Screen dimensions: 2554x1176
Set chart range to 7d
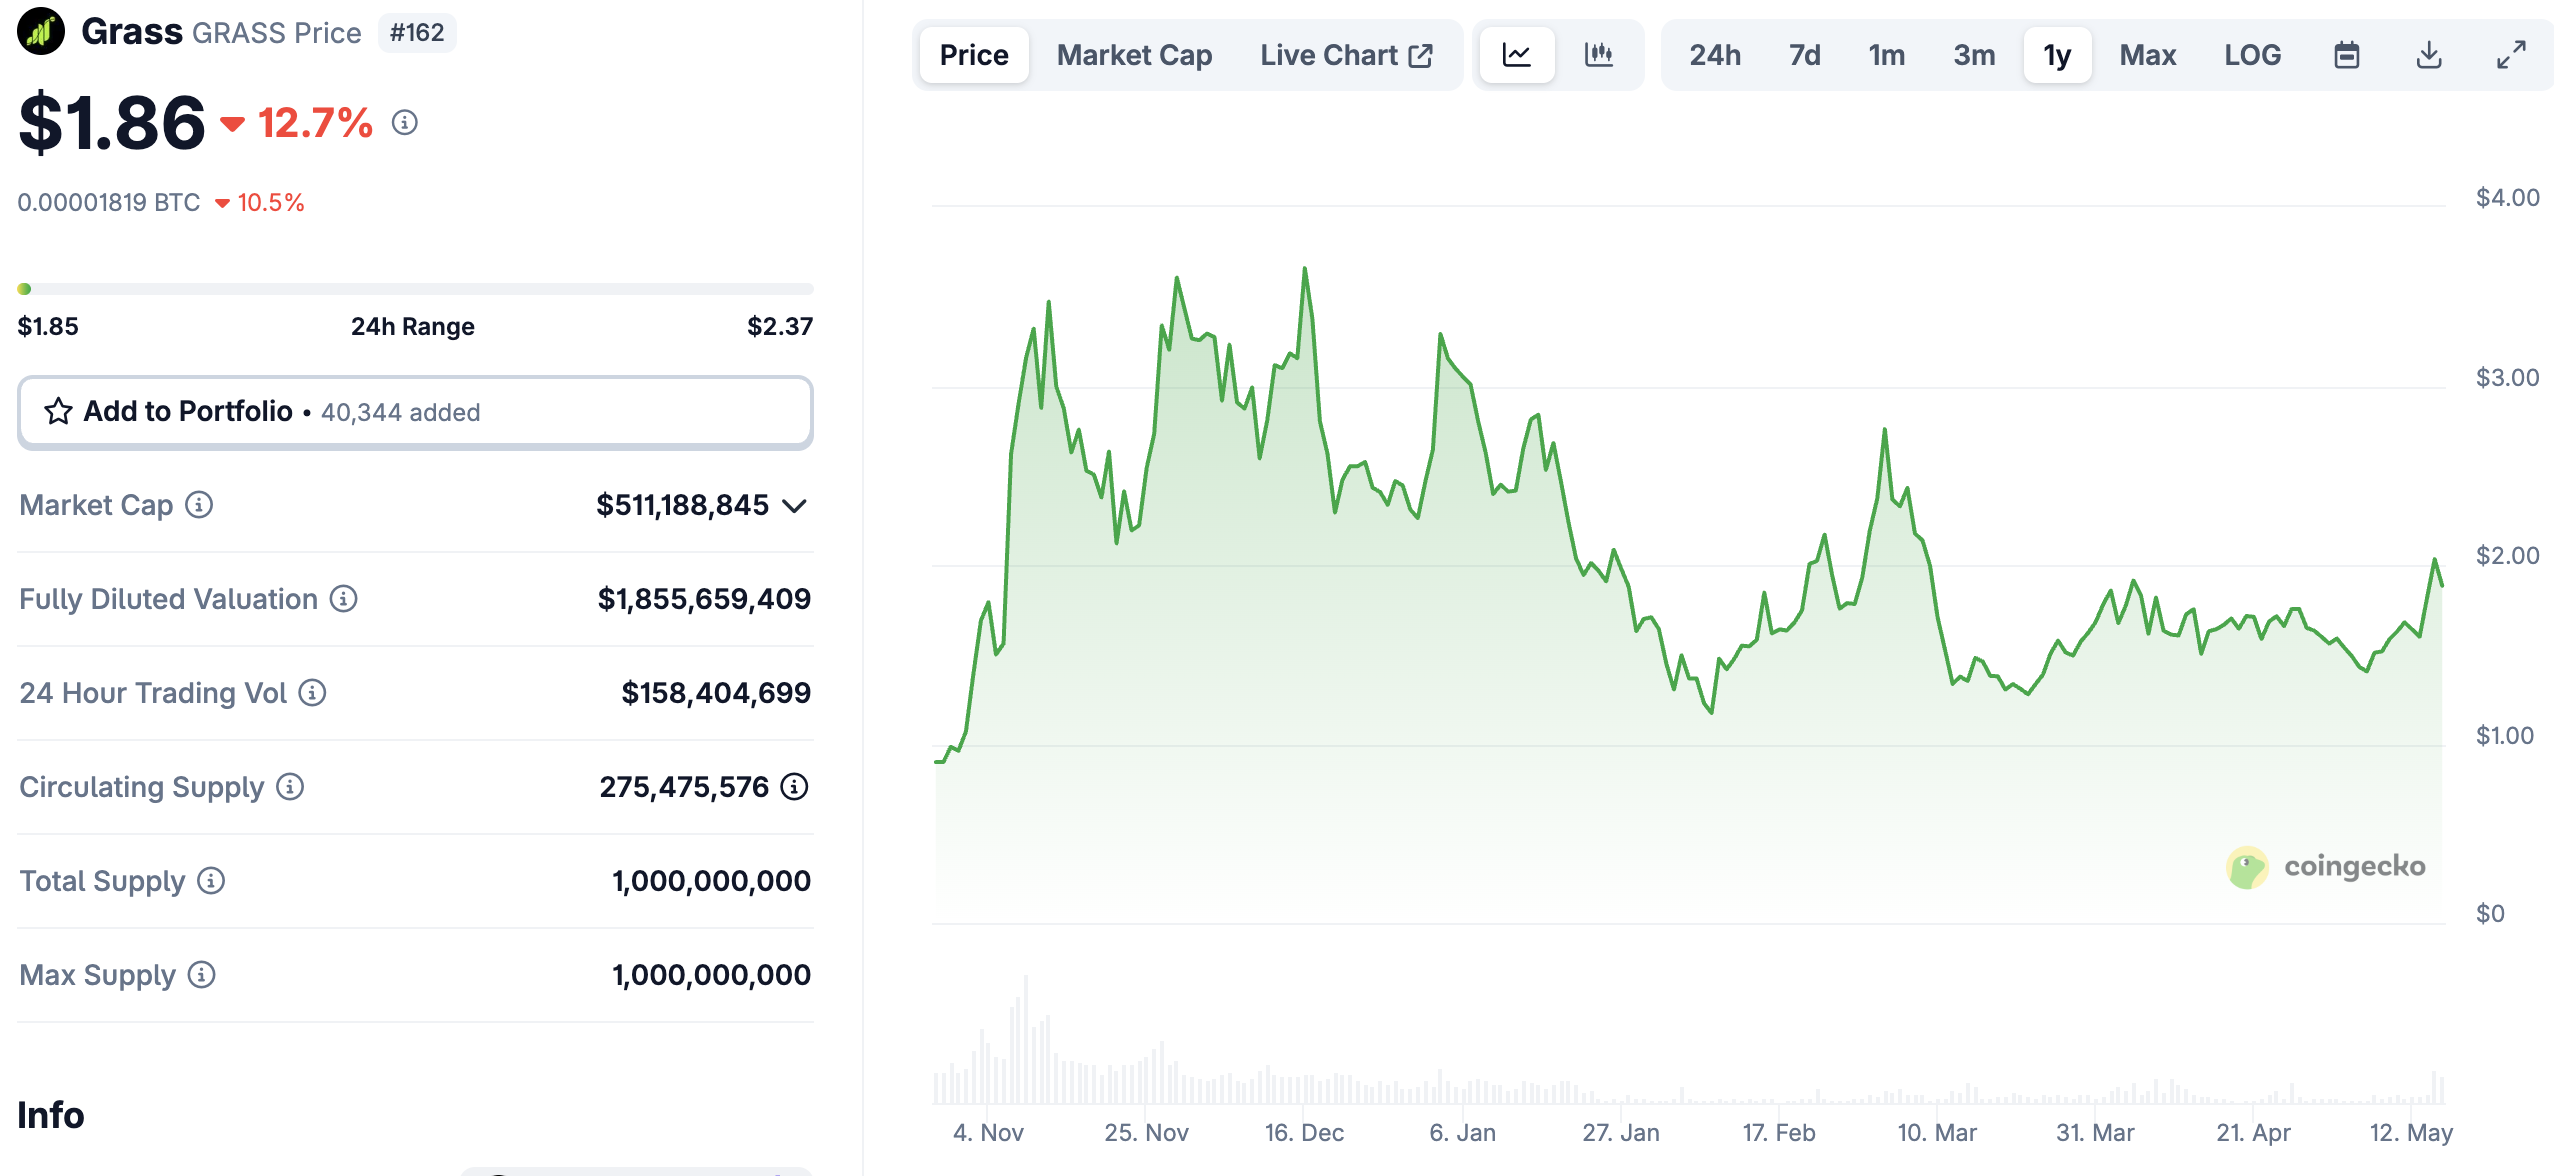tap(1804, 55)
